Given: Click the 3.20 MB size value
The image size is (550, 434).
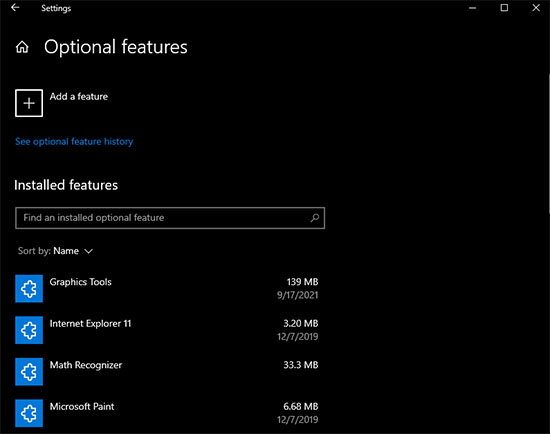Looking at the screenshot, I should (301, 323).
